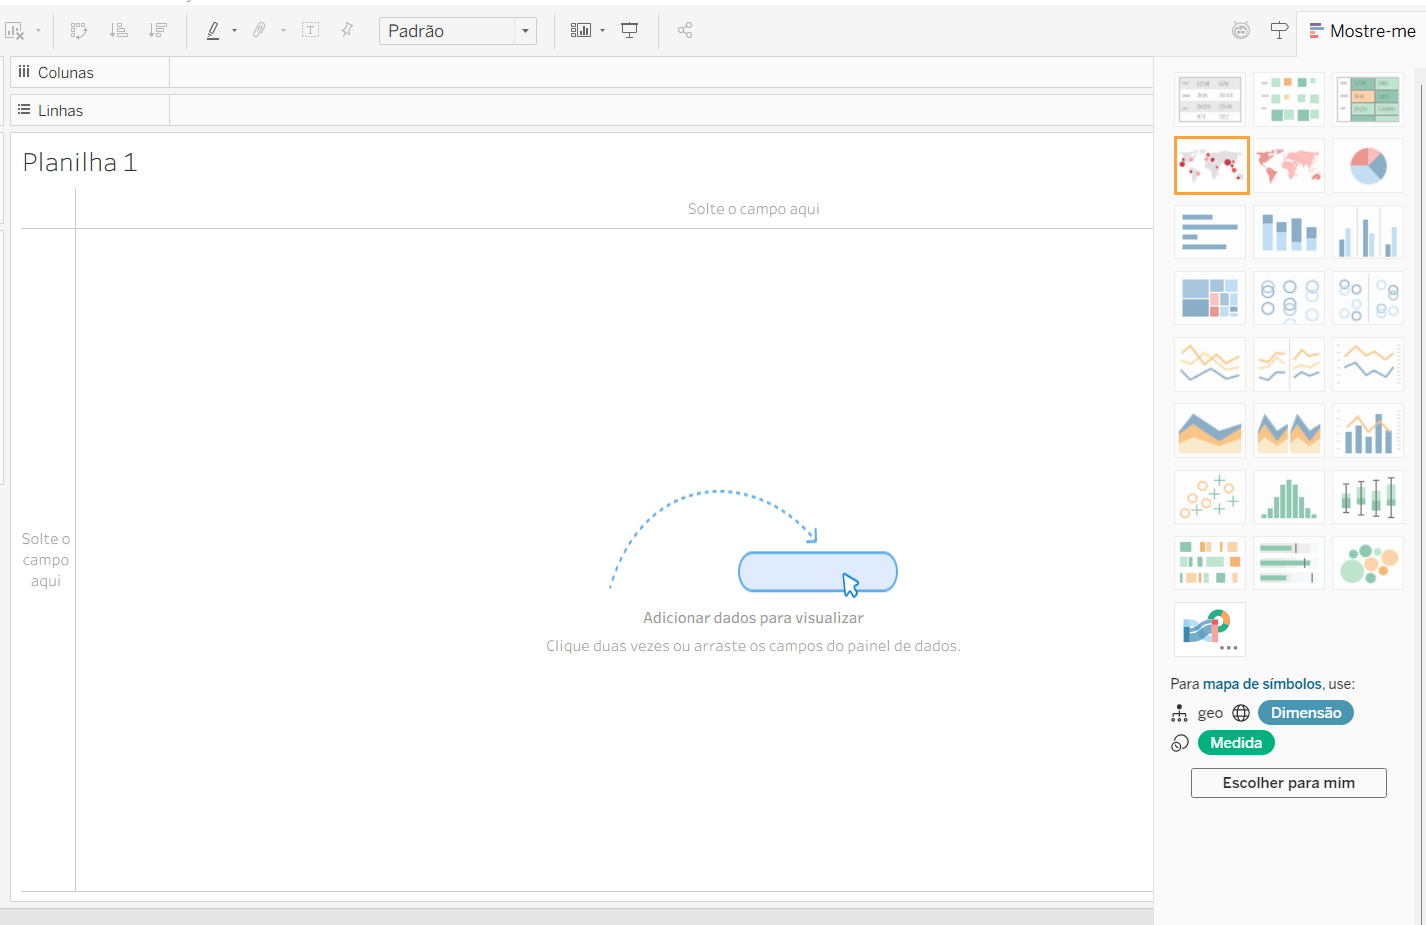
Task: Select the symbol map chart type
Action: 1211,165
